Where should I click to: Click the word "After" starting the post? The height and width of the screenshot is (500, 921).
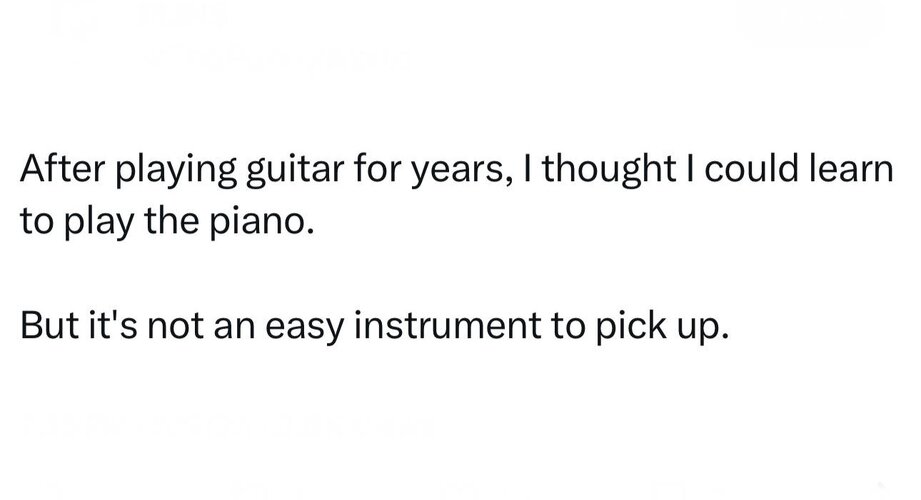point(51,171)
